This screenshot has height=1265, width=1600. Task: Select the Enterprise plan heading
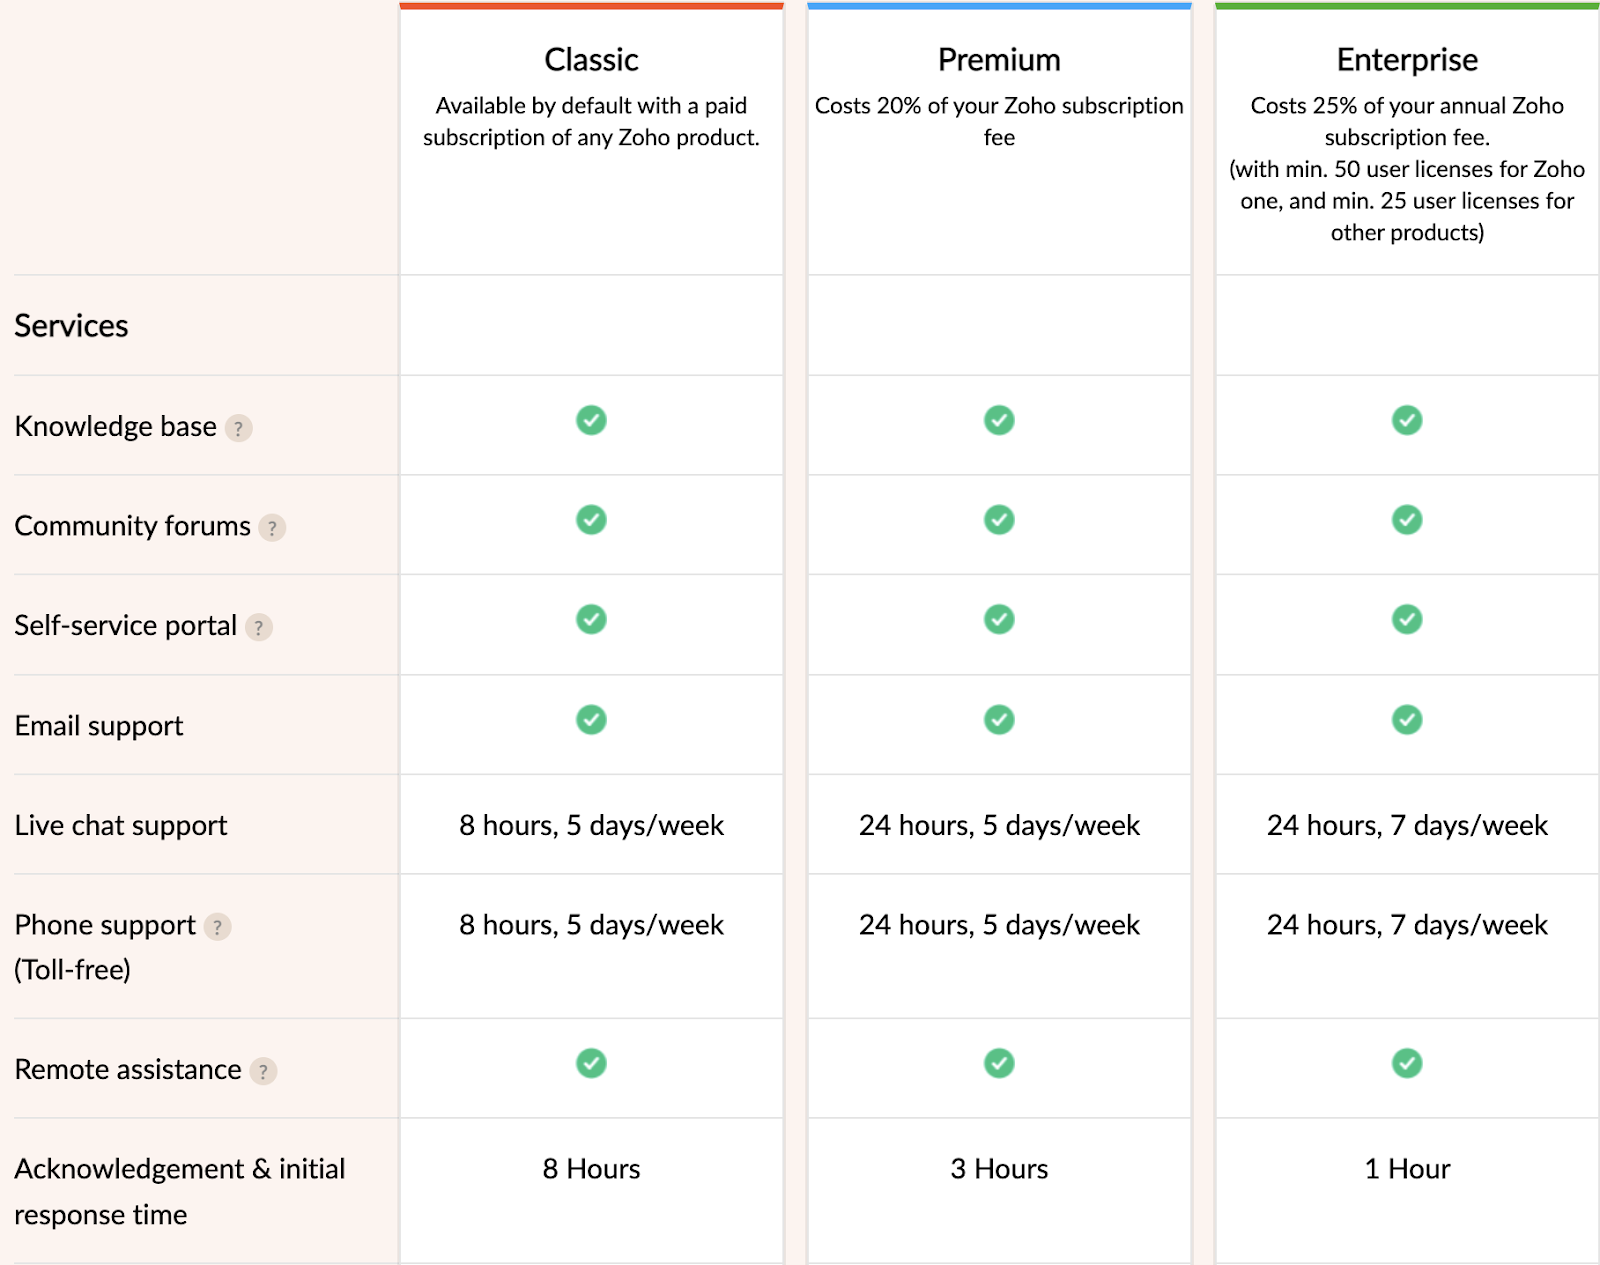pos(1407,60)
